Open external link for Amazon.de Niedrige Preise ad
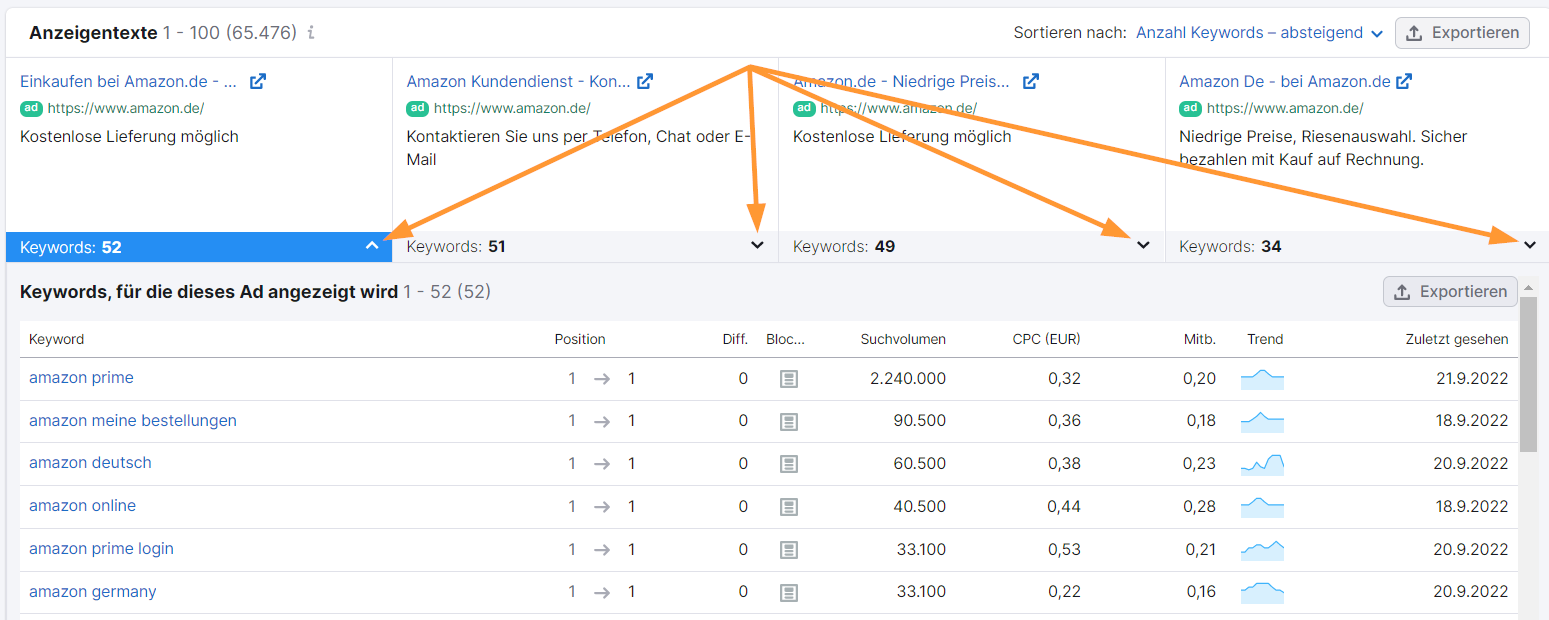 click(1031, 81)
